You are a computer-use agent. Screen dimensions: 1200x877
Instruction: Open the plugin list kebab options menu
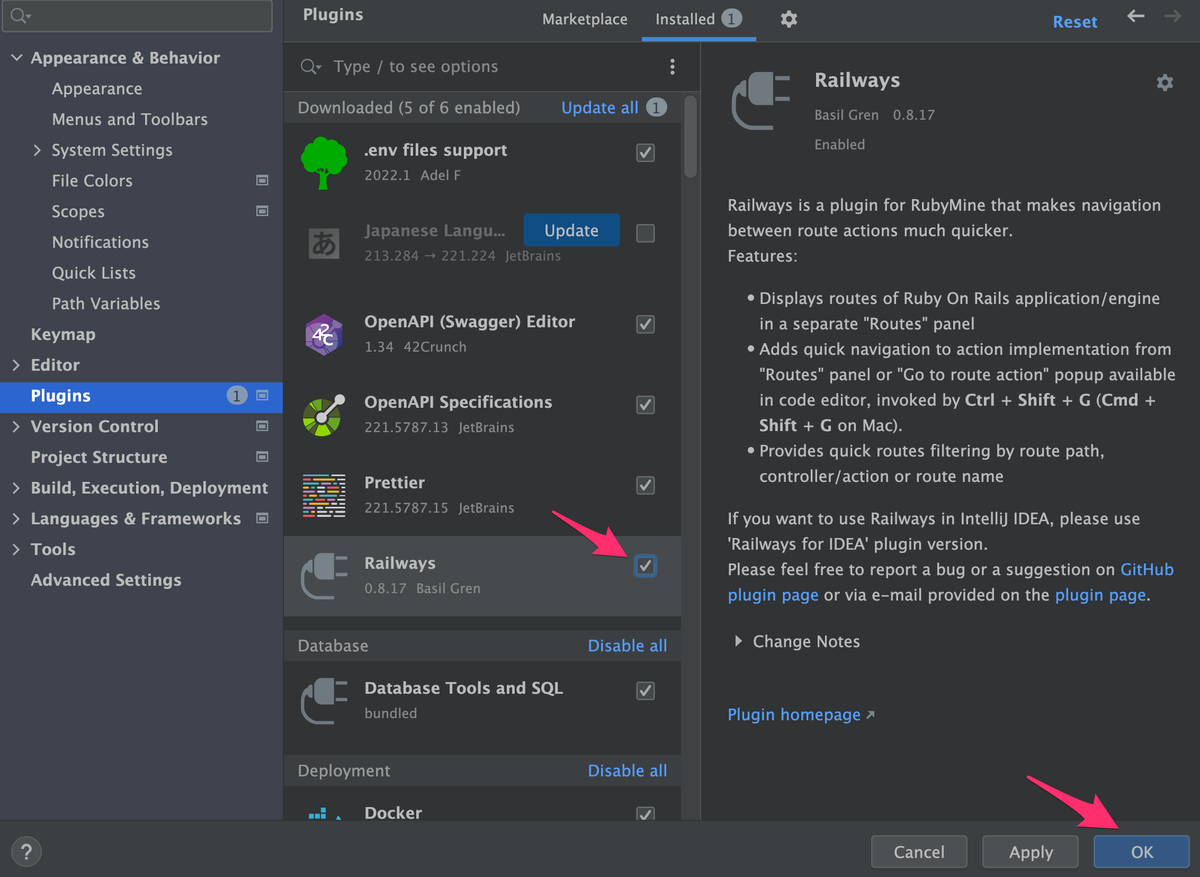672,67
